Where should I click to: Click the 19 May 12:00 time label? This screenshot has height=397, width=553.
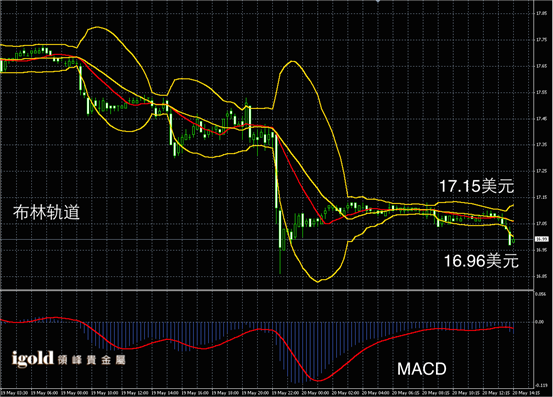point(135,393)
